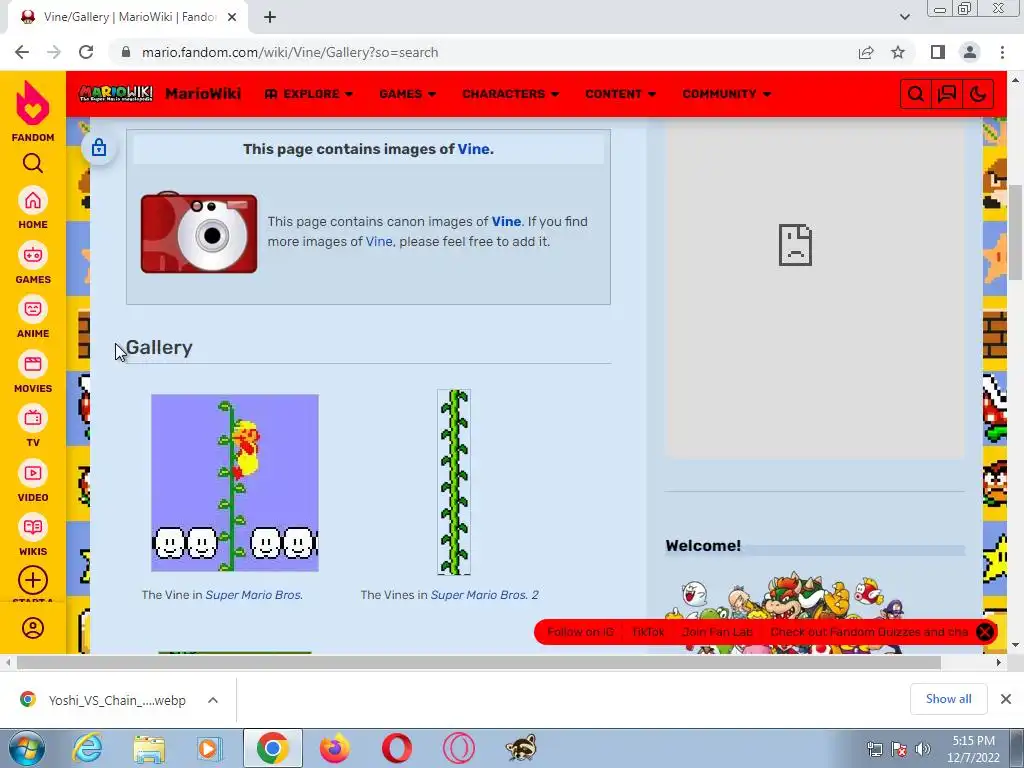This screenshot has height=768, width=1024.
Task: Click the horizontal scrollbar thumb
Action: point(479,663)
